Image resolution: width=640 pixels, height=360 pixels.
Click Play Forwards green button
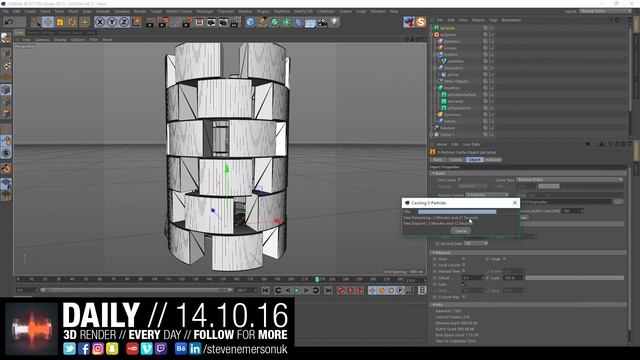pyautogui.click(x=296, y=290)
